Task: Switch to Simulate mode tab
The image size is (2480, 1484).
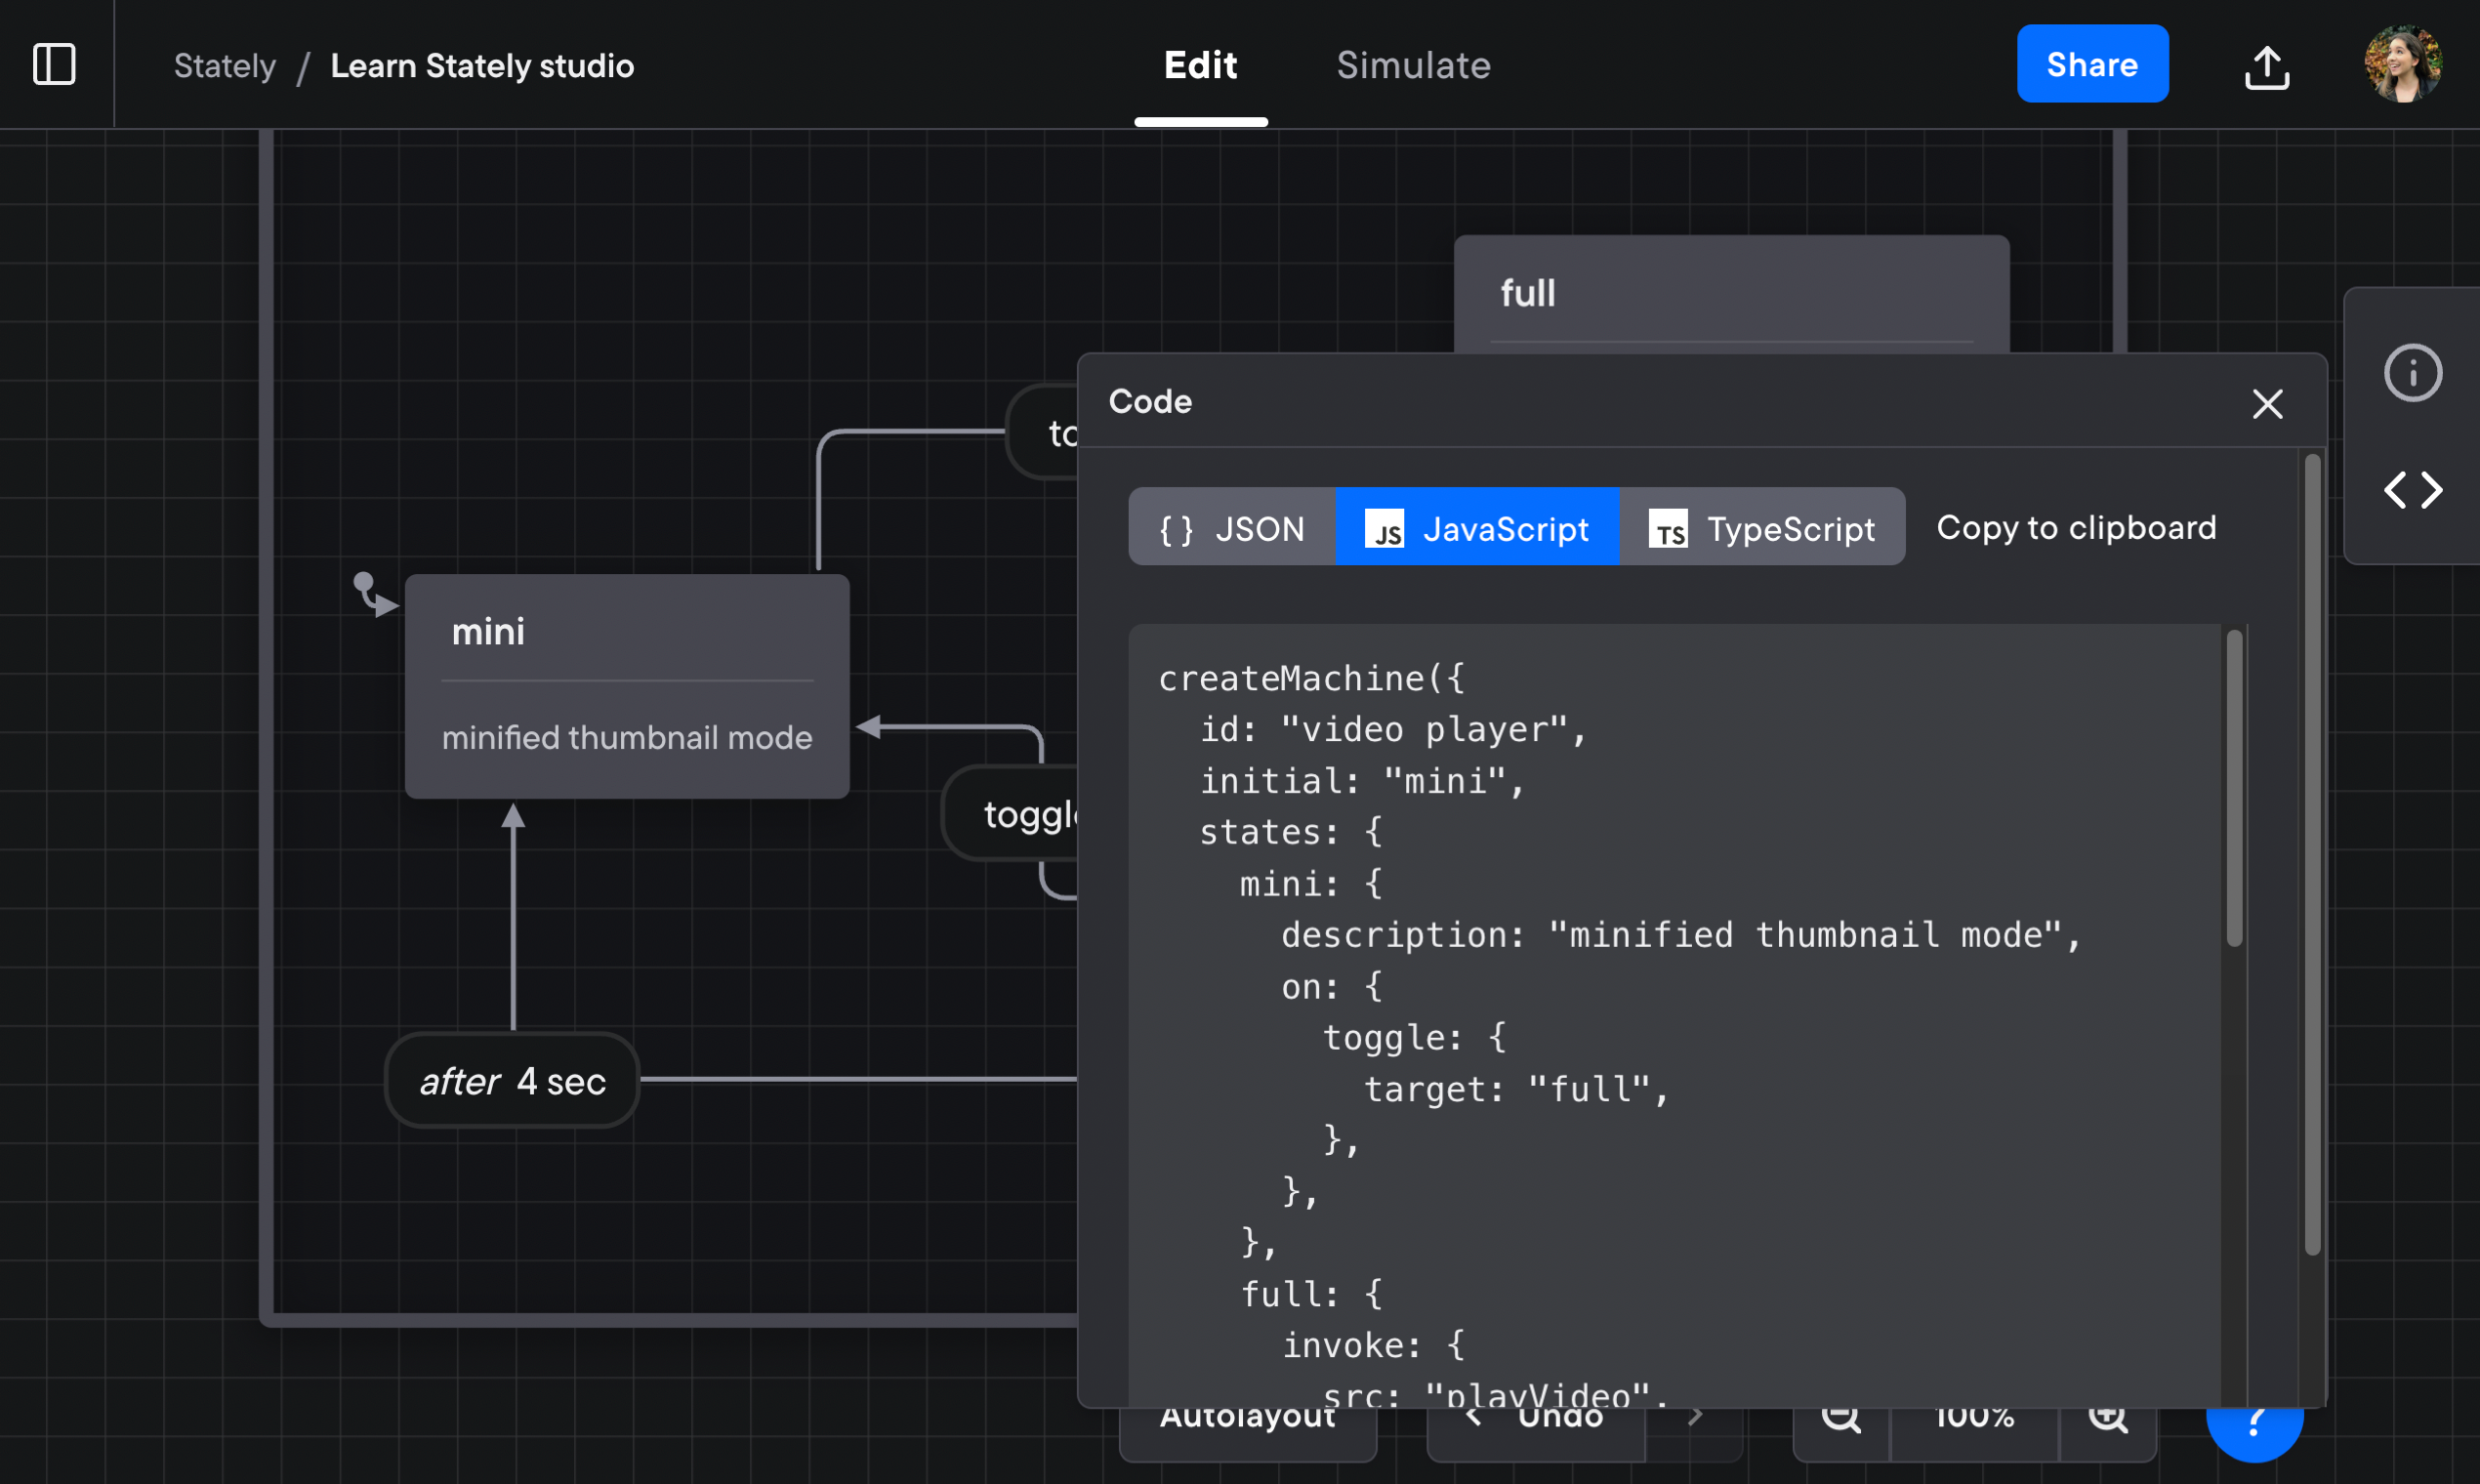Action: point(1413,65)
